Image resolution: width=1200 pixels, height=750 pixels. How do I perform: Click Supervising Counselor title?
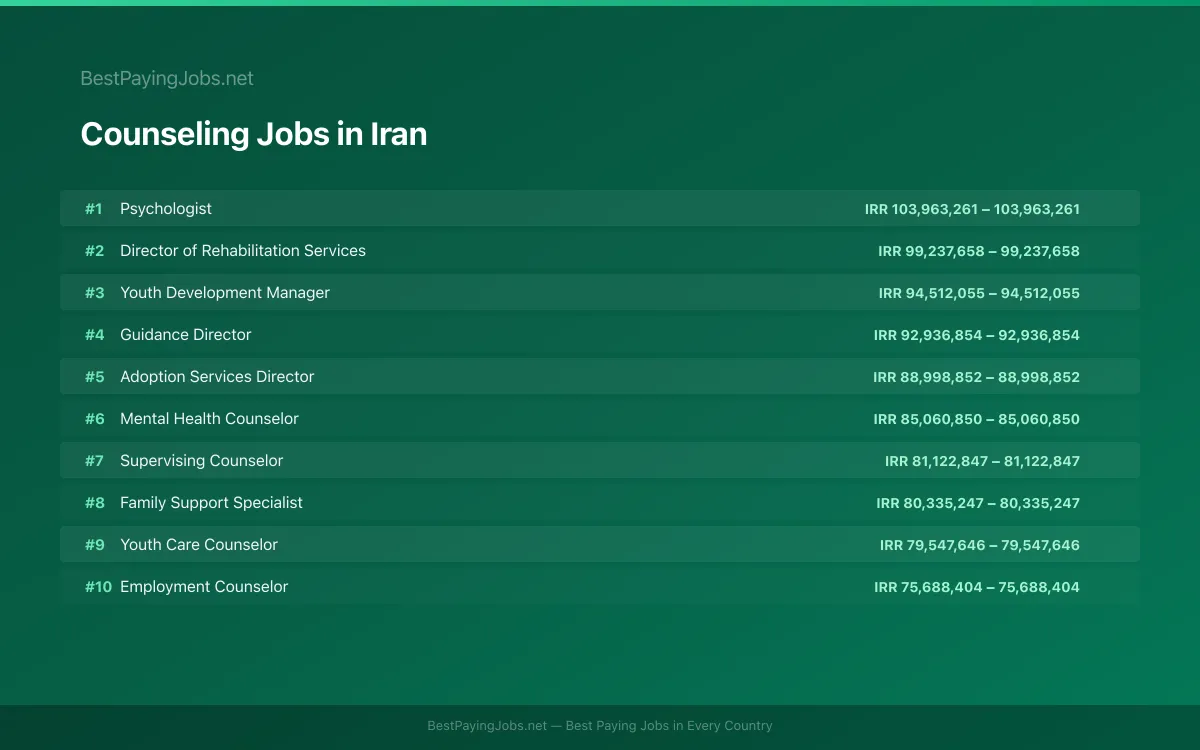[x=202, y=461]
